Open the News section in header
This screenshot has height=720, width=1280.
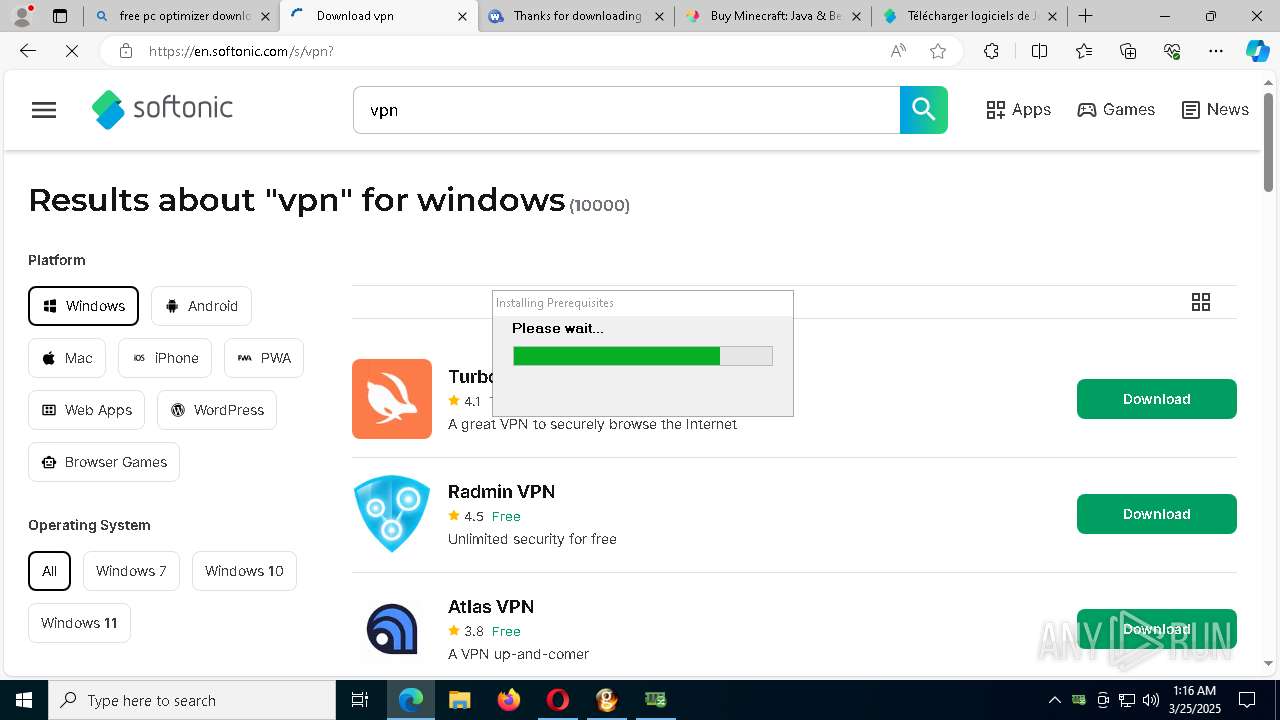[1215, 110]
